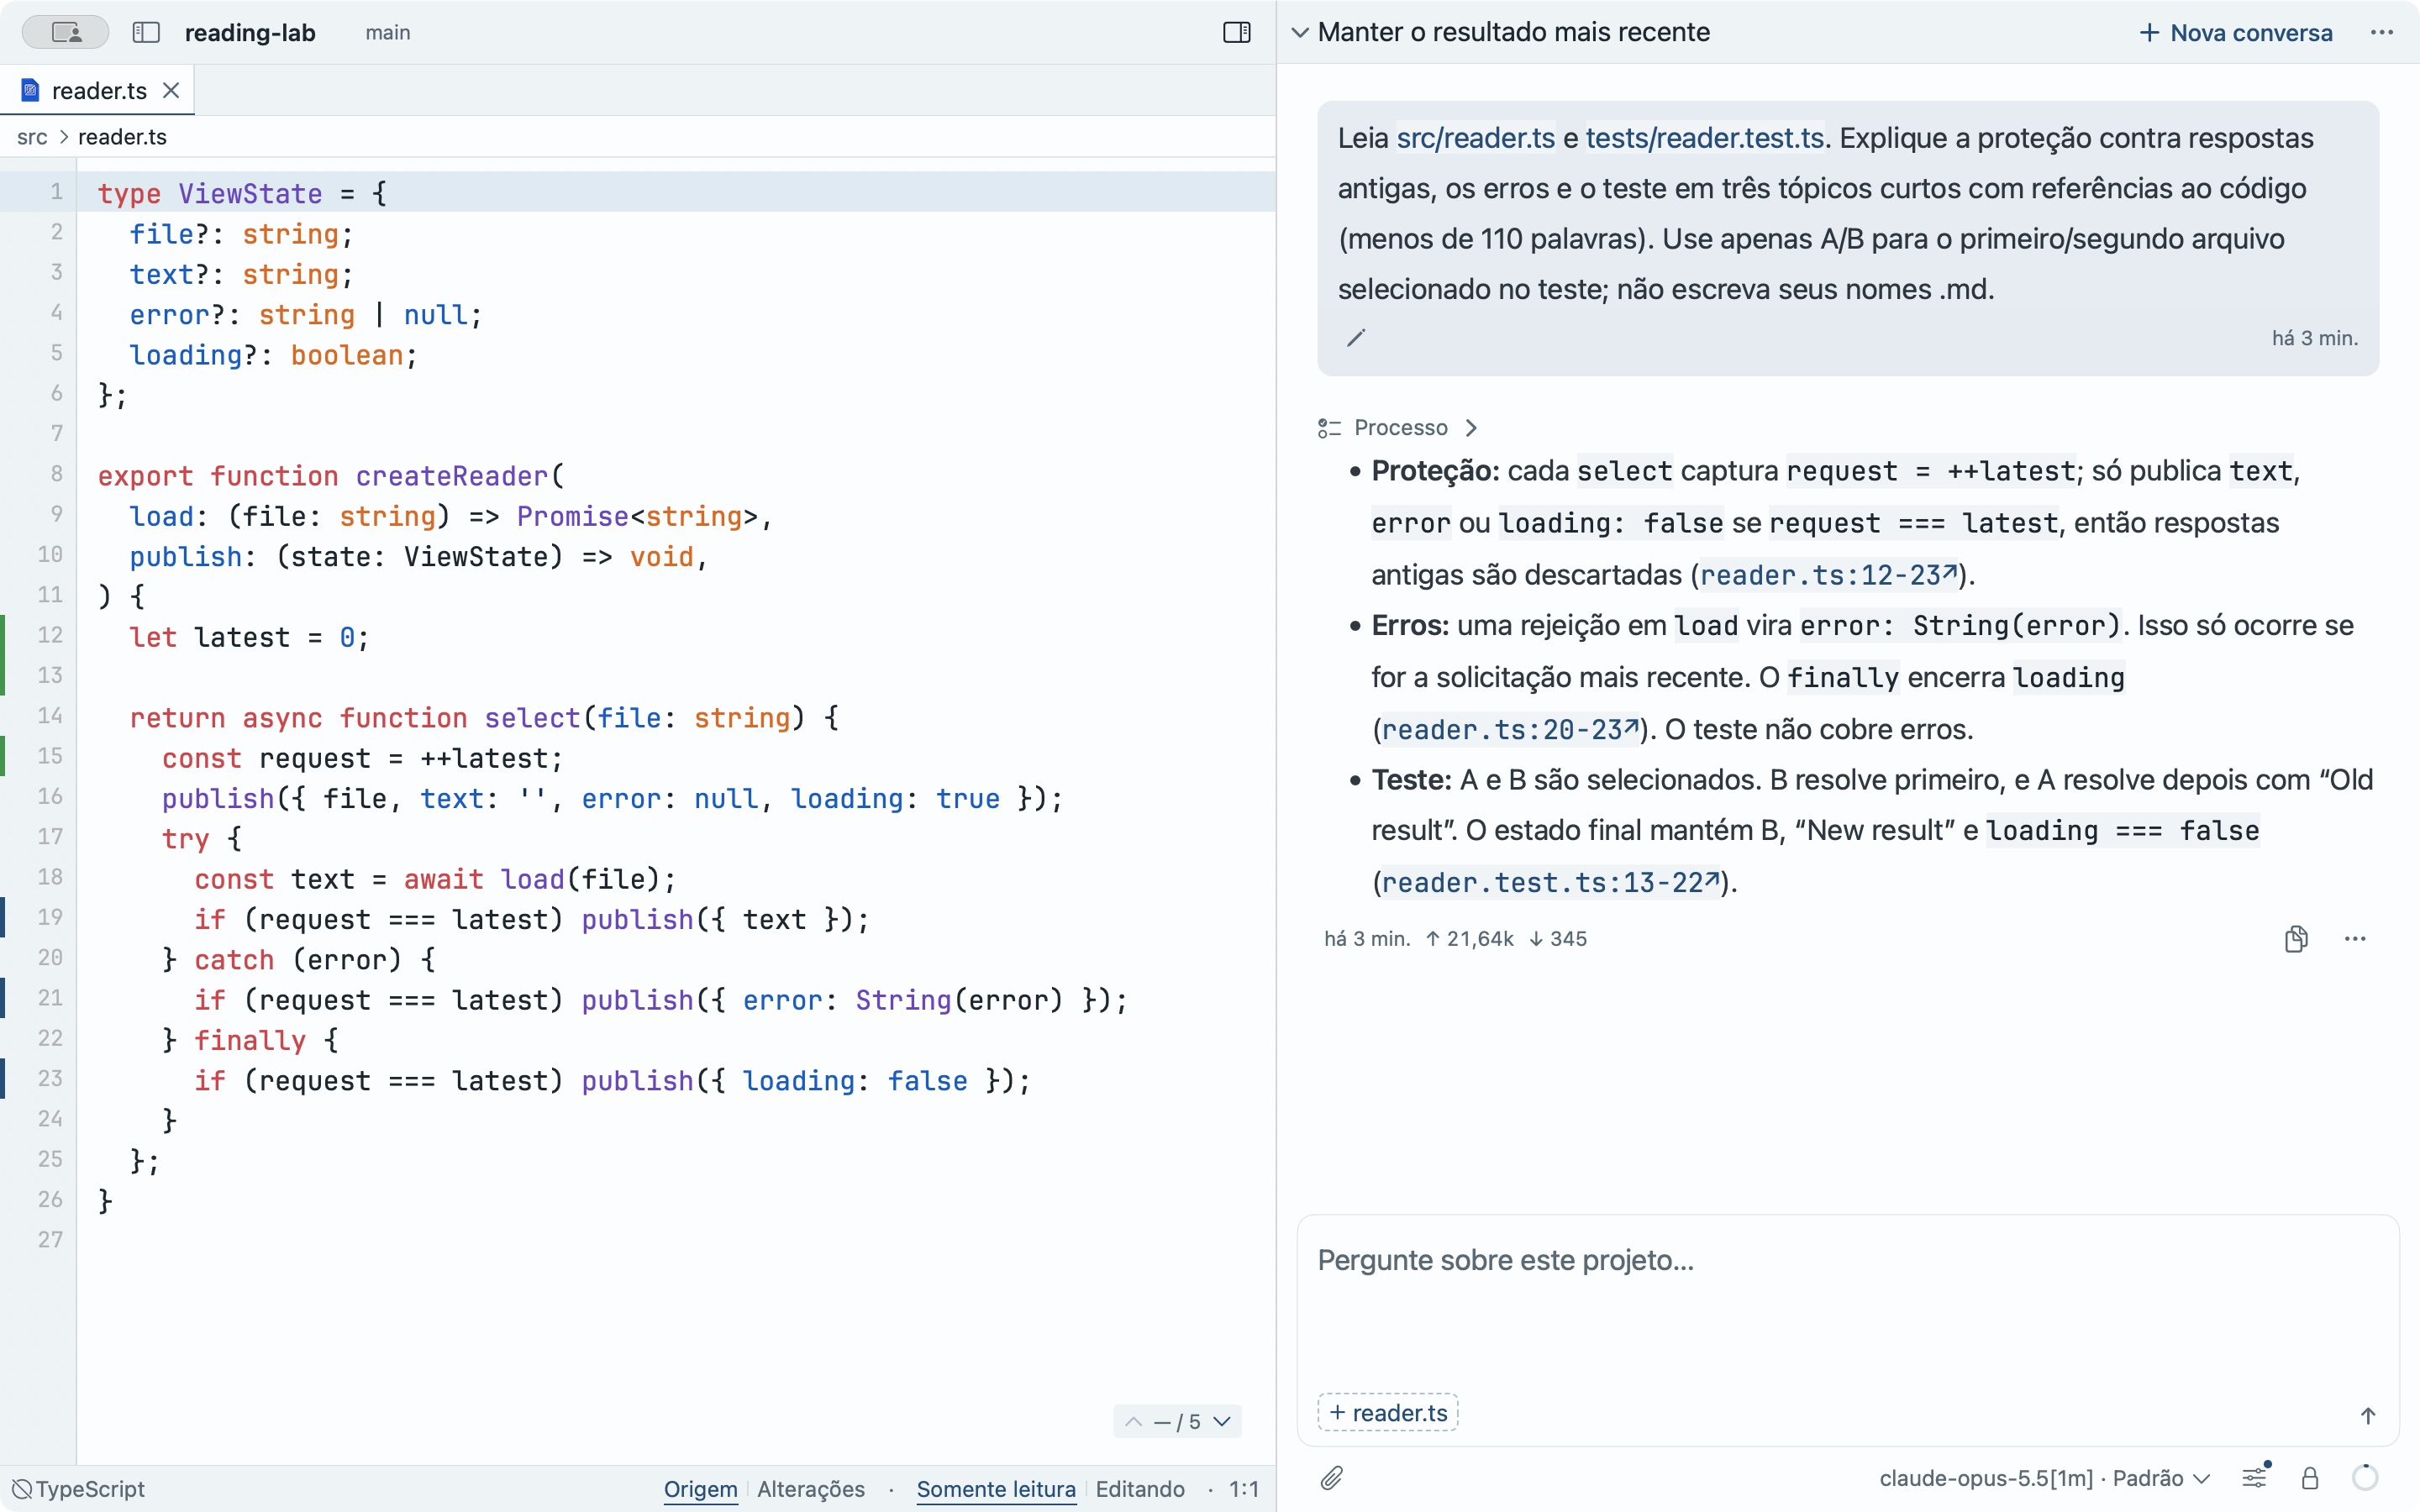Toggle the right panel layout icon

click(x=1237, y=32)
